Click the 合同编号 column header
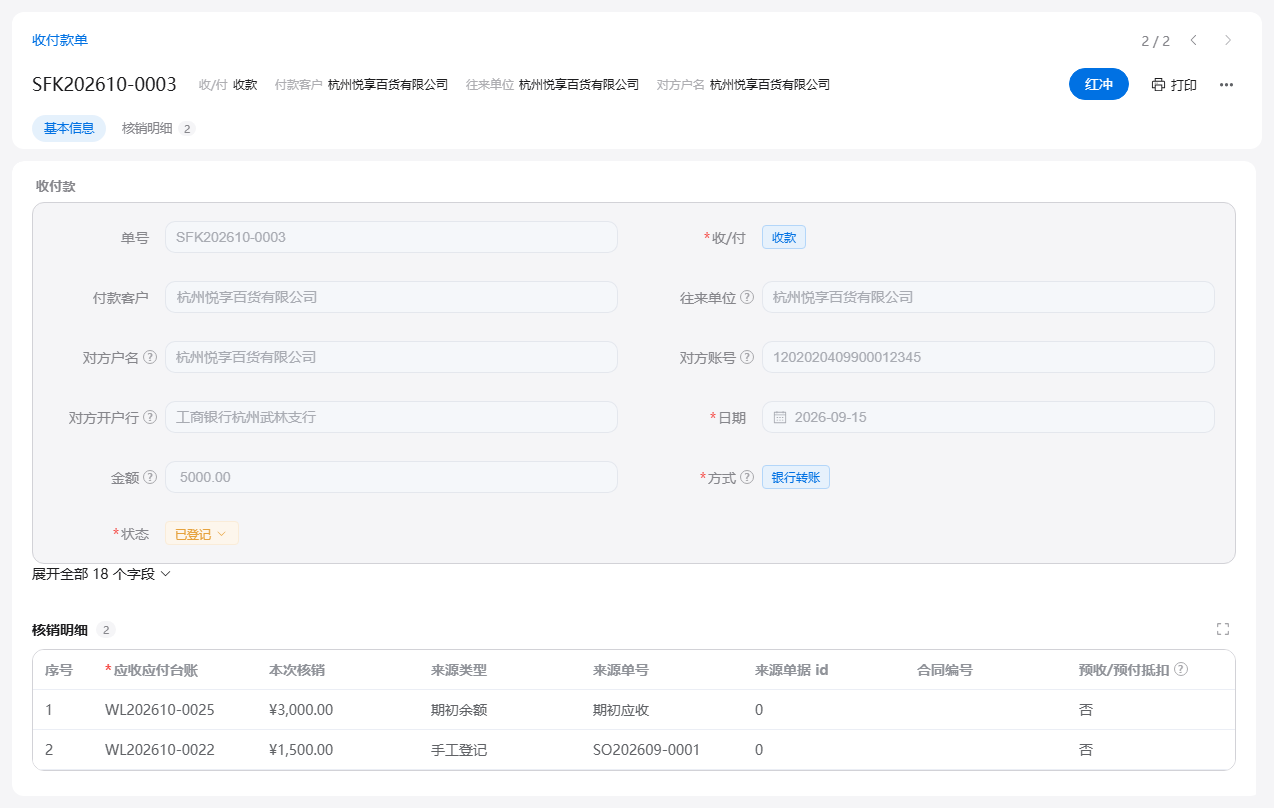 pyautogui.click(x=945, y=670)
